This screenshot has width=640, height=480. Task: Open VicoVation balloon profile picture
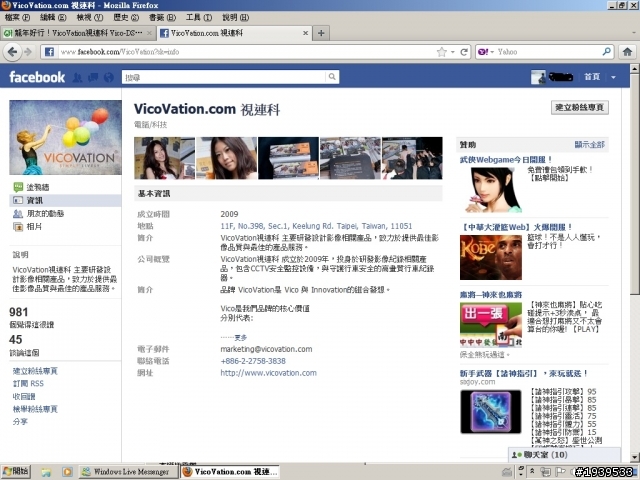pos(65,138)
